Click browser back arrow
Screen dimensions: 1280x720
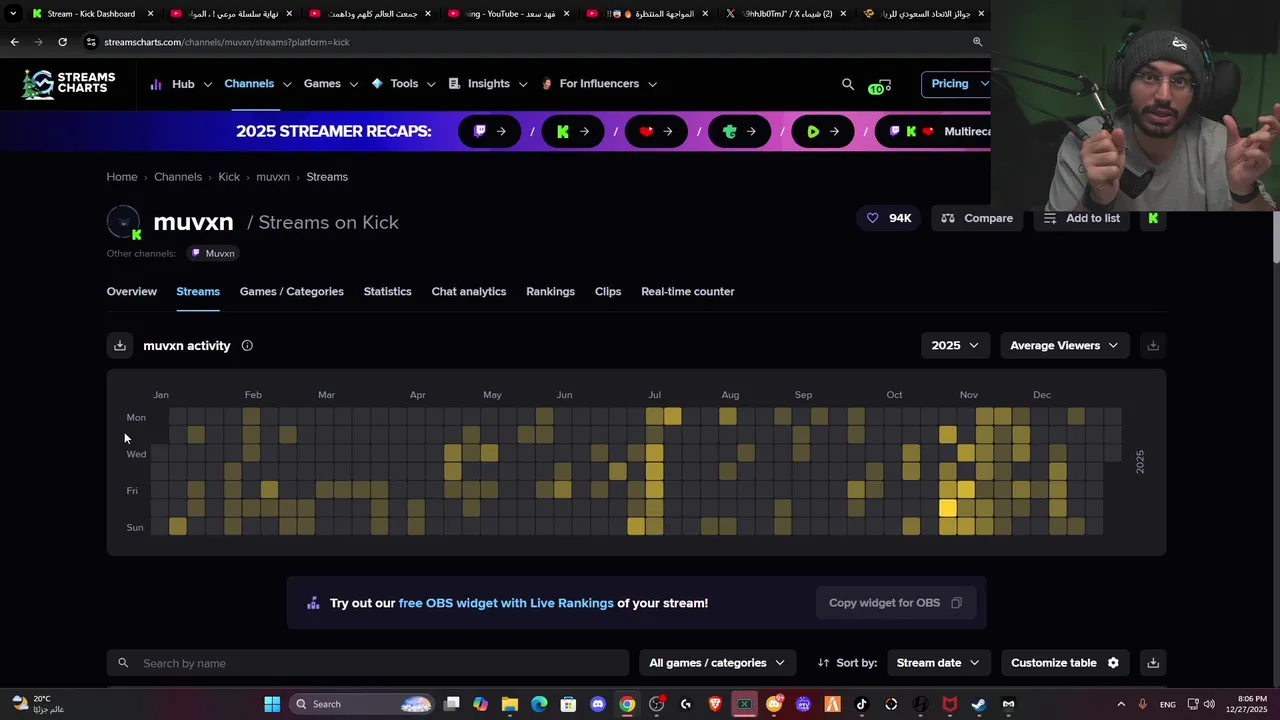point(14,42)
